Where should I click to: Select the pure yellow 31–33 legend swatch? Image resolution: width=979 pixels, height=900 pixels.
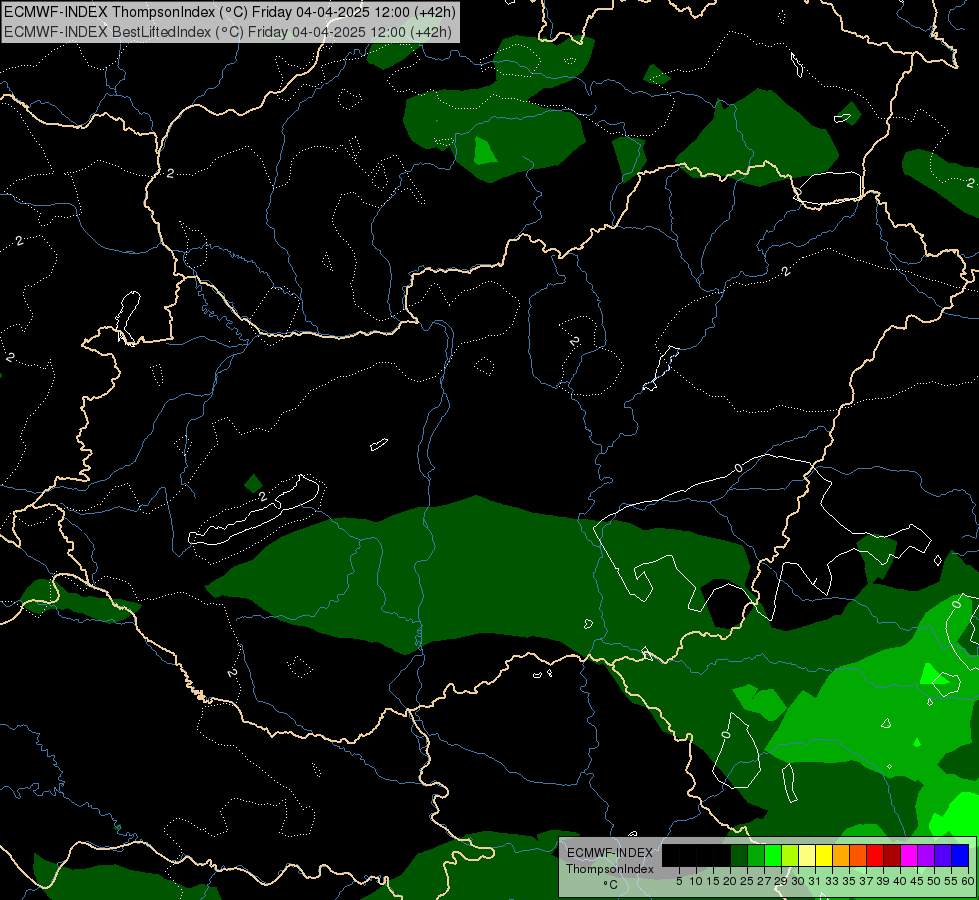click(824, 855)
